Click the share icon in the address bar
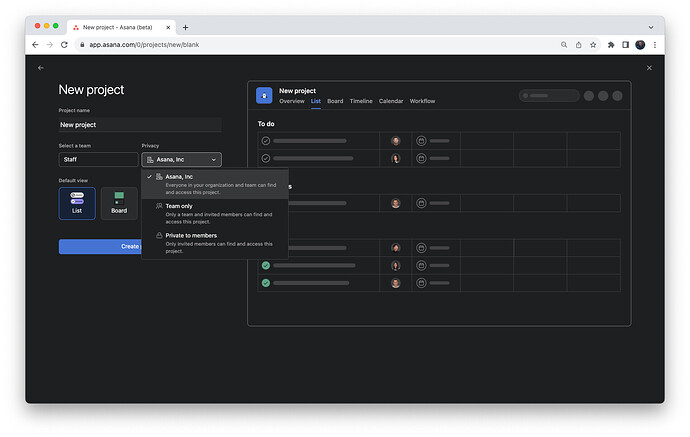 [579, 45]
